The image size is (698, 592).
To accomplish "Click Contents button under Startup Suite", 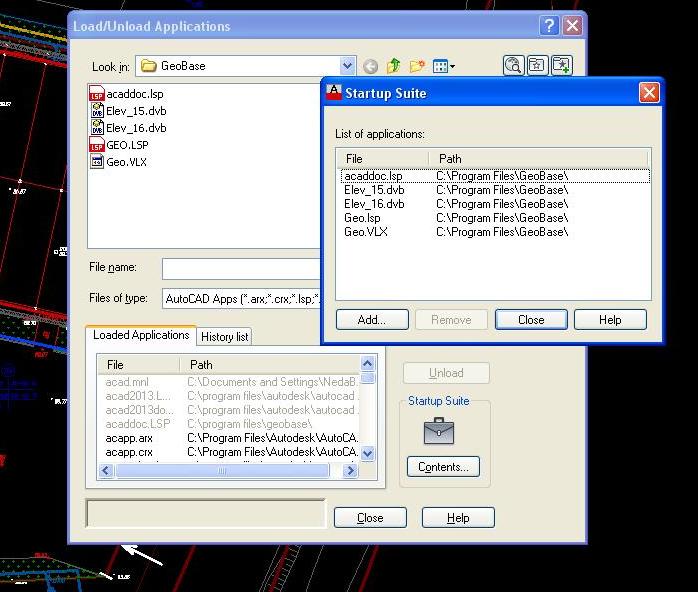I will pos(443,467).
